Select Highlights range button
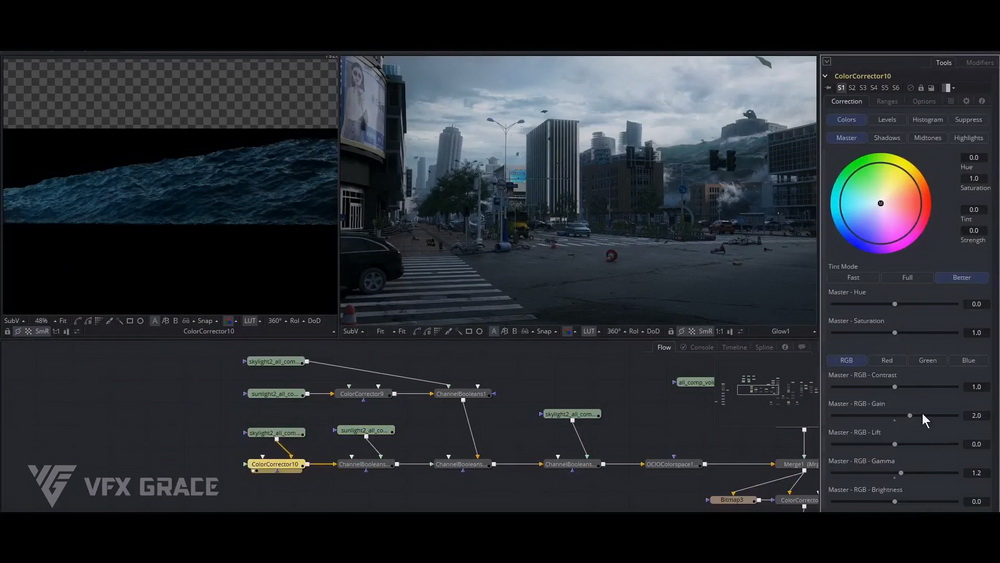The width and height of the screenshot is (1000, 563). (x=968, y=138)
